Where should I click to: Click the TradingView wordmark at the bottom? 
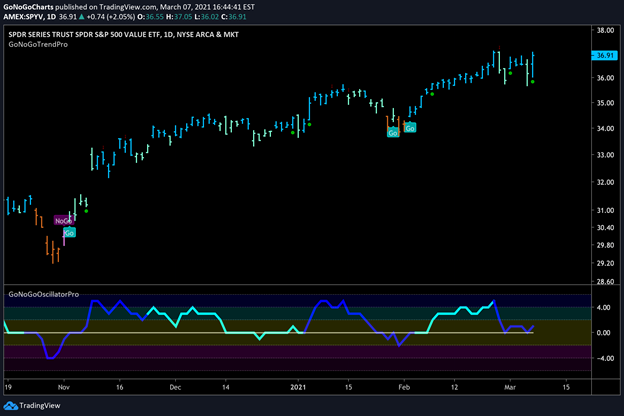(x=40, y=406)
